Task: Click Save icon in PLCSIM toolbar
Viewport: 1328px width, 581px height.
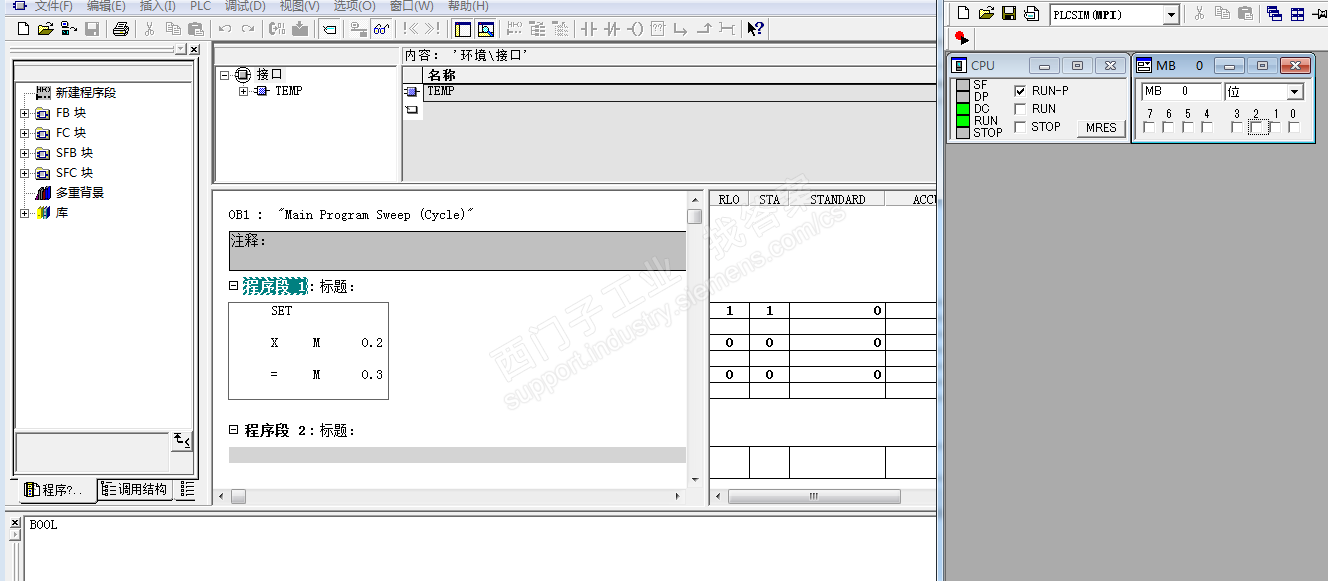Action: pos(1009,13)
